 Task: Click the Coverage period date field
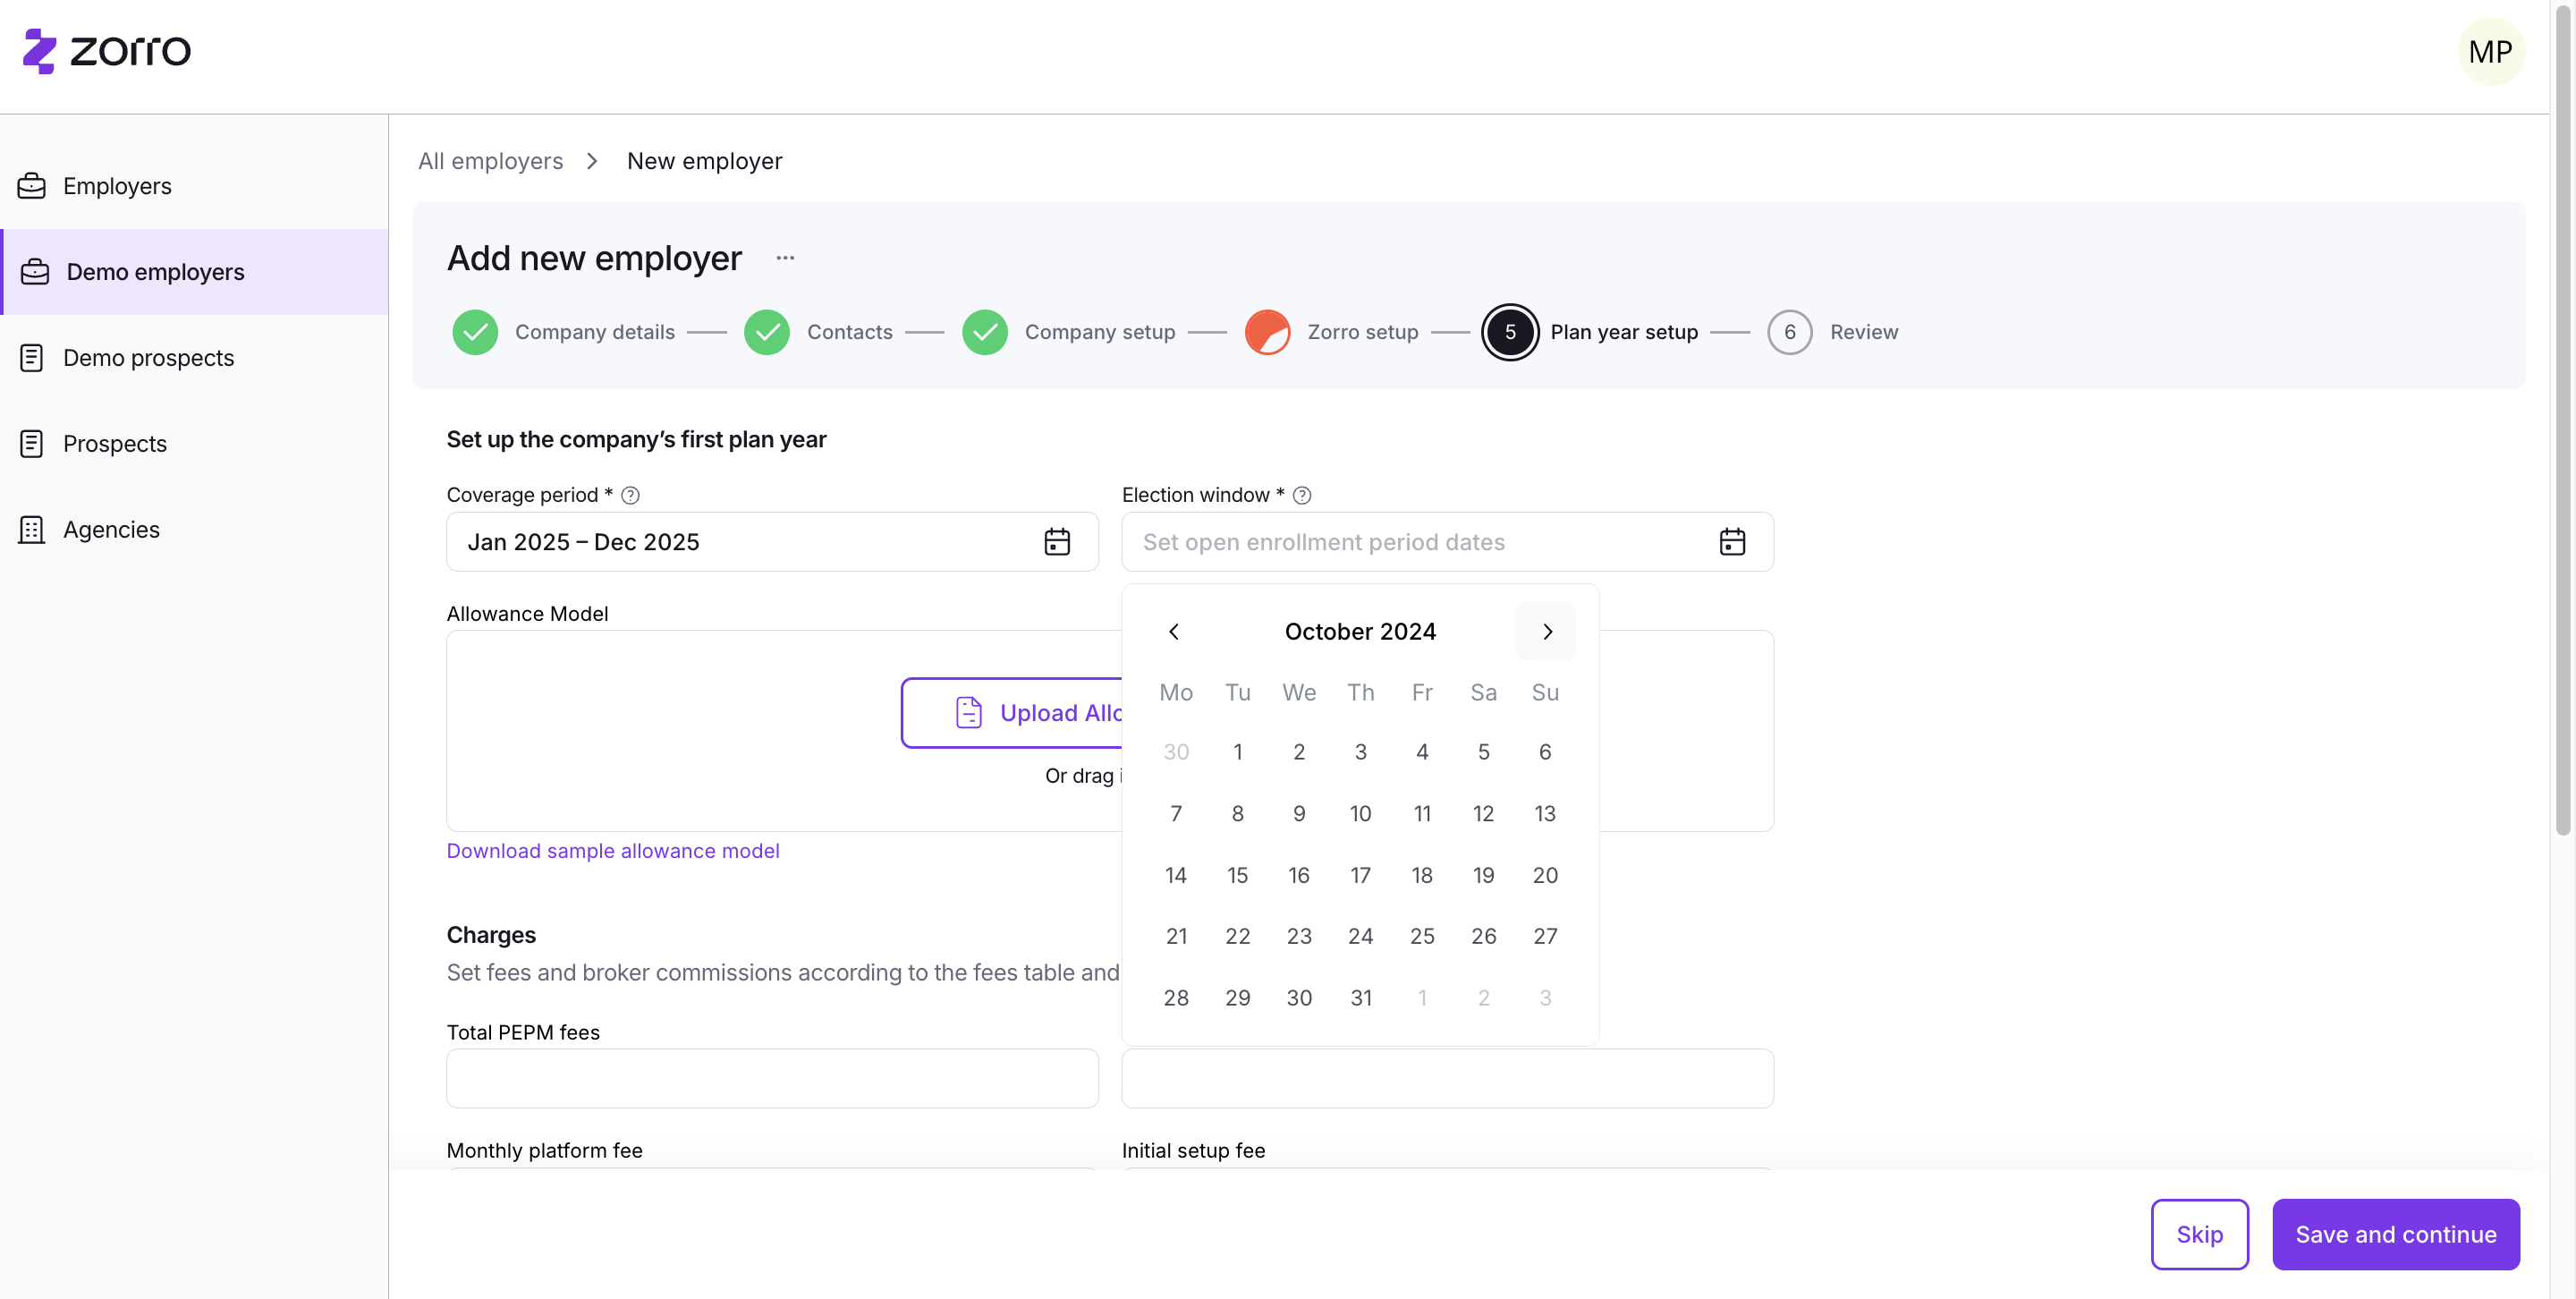[772, 542]
